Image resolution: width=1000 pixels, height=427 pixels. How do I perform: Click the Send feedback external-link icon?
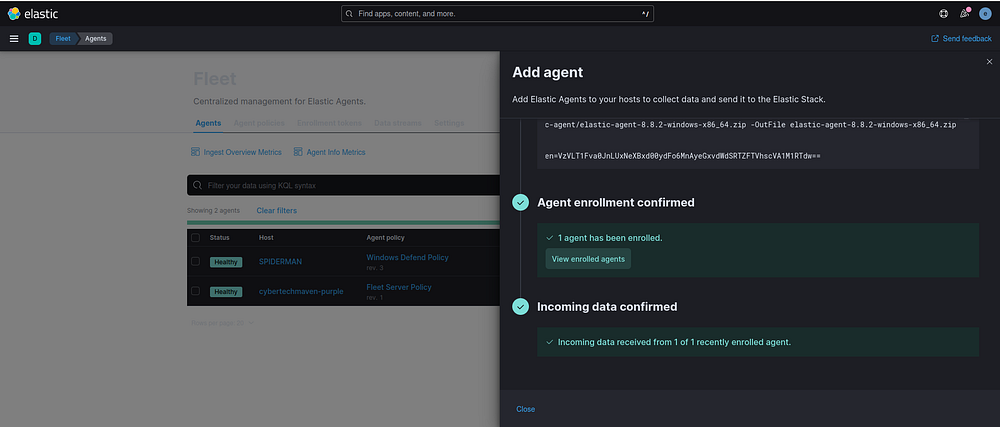tap(935, 39)
